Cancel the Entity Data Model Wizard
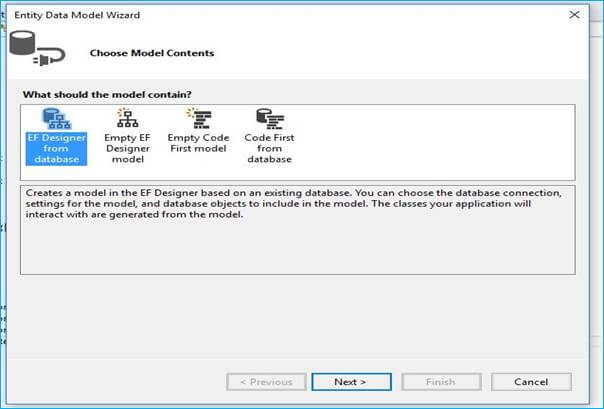The width and height of the screenshot is (604, 409). [x=531, y=381]
